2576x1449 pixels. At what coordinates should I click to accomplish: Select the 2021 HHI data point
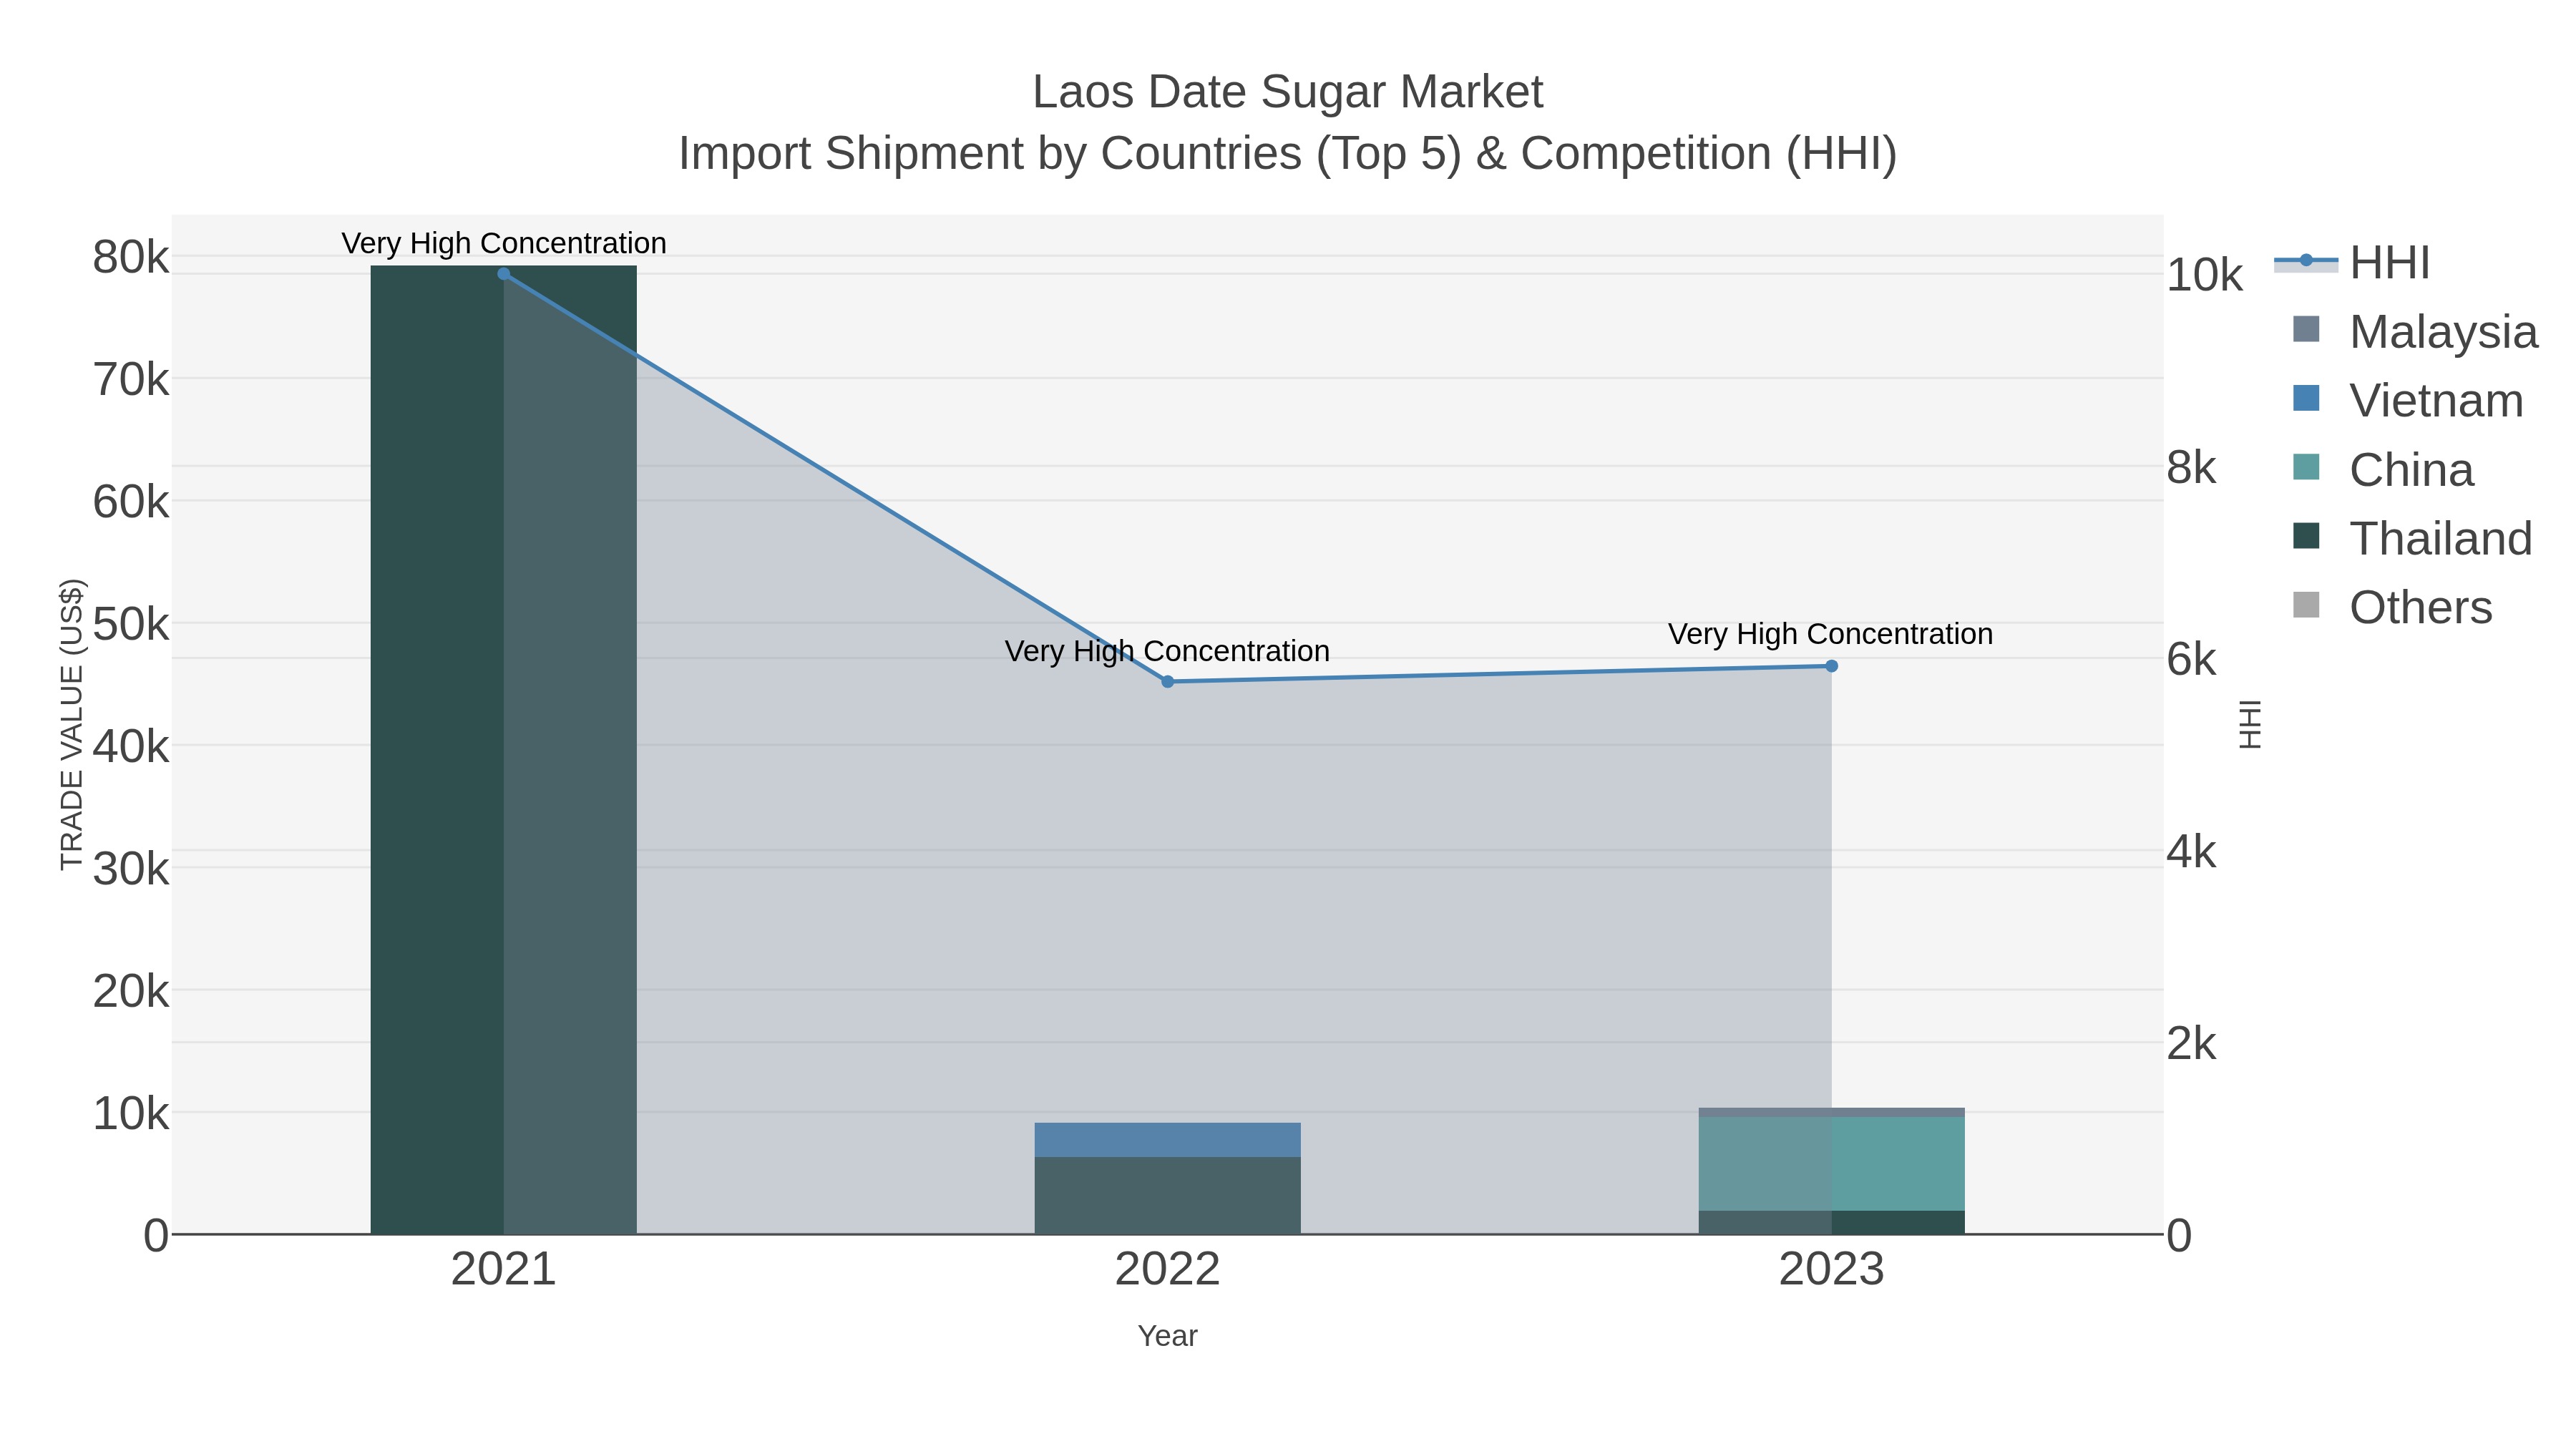click(503, 274)
